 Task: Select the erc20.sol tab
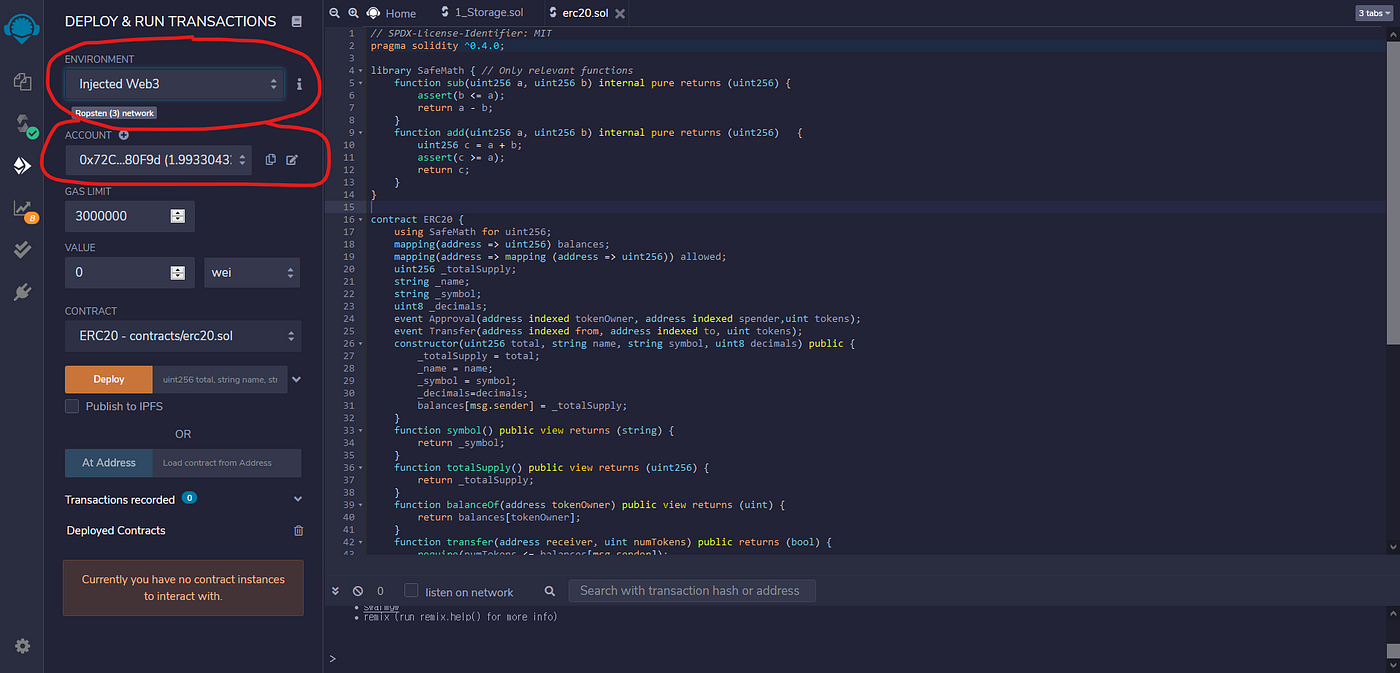tap(584, 13)
